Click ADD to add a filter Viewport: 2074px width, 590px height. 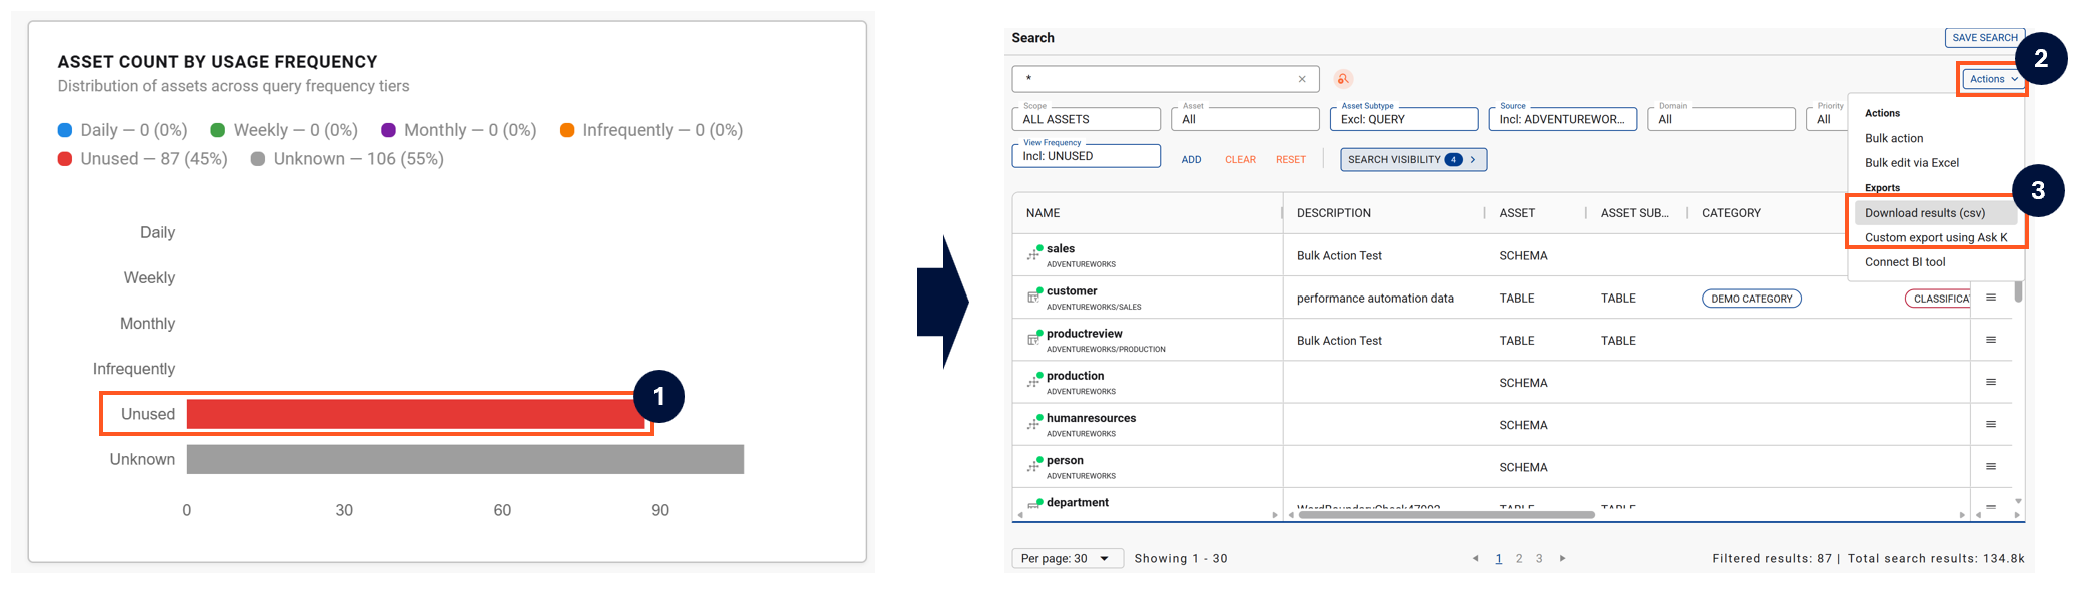[1191, 160]
